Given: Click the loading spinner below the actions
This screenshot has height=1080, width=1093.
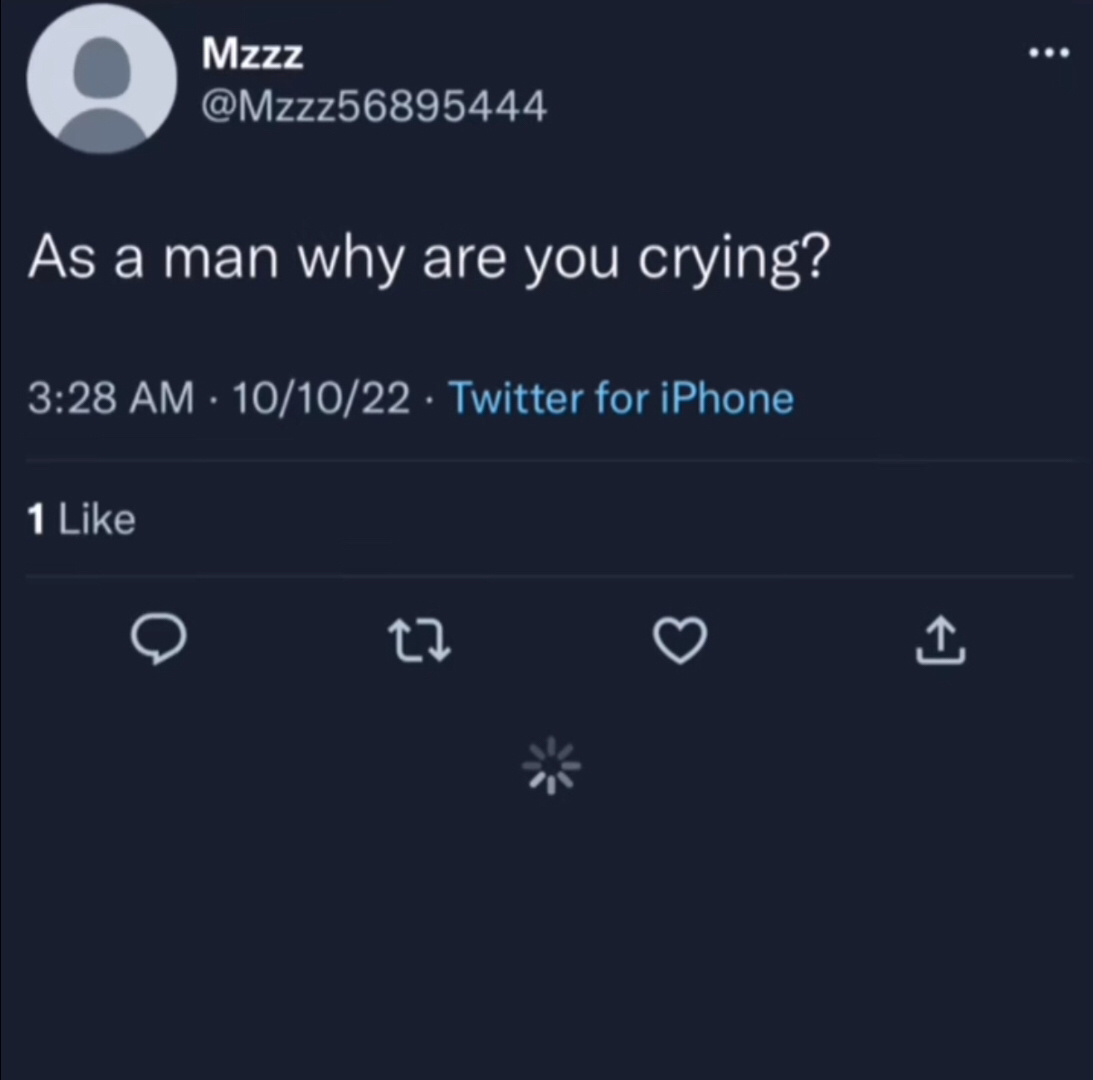Looking at the screenshot, I should click(551, 769).
